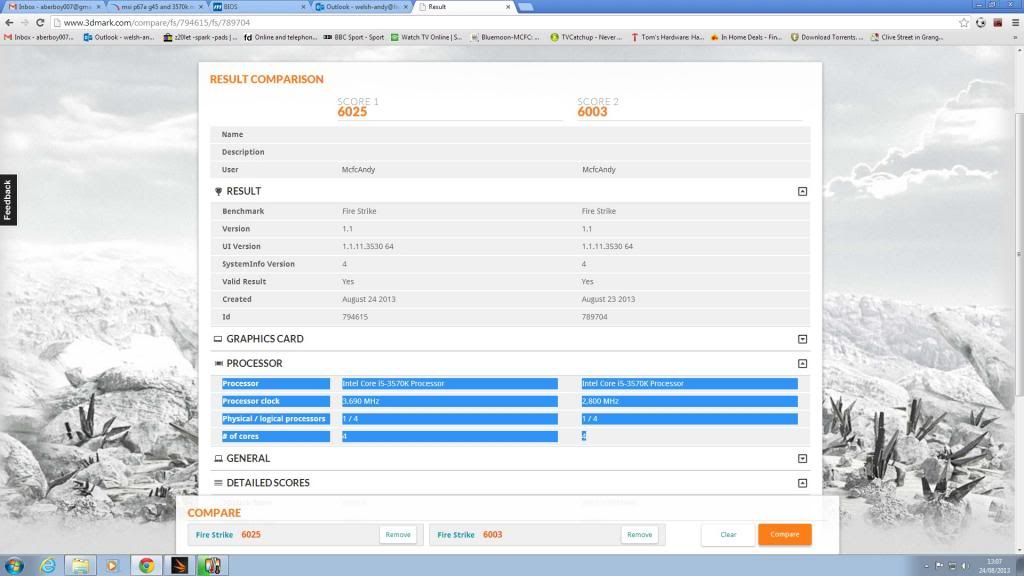Click the laptop icon beside GENERAL

pos(218,458)
